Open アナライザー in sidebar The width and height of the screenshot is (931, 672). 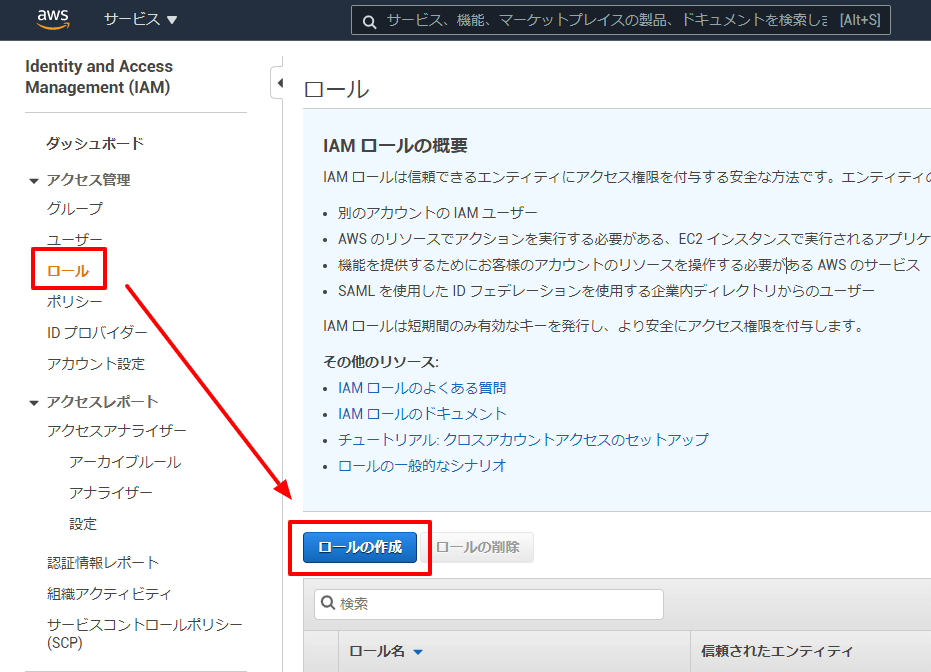point(110,493)
